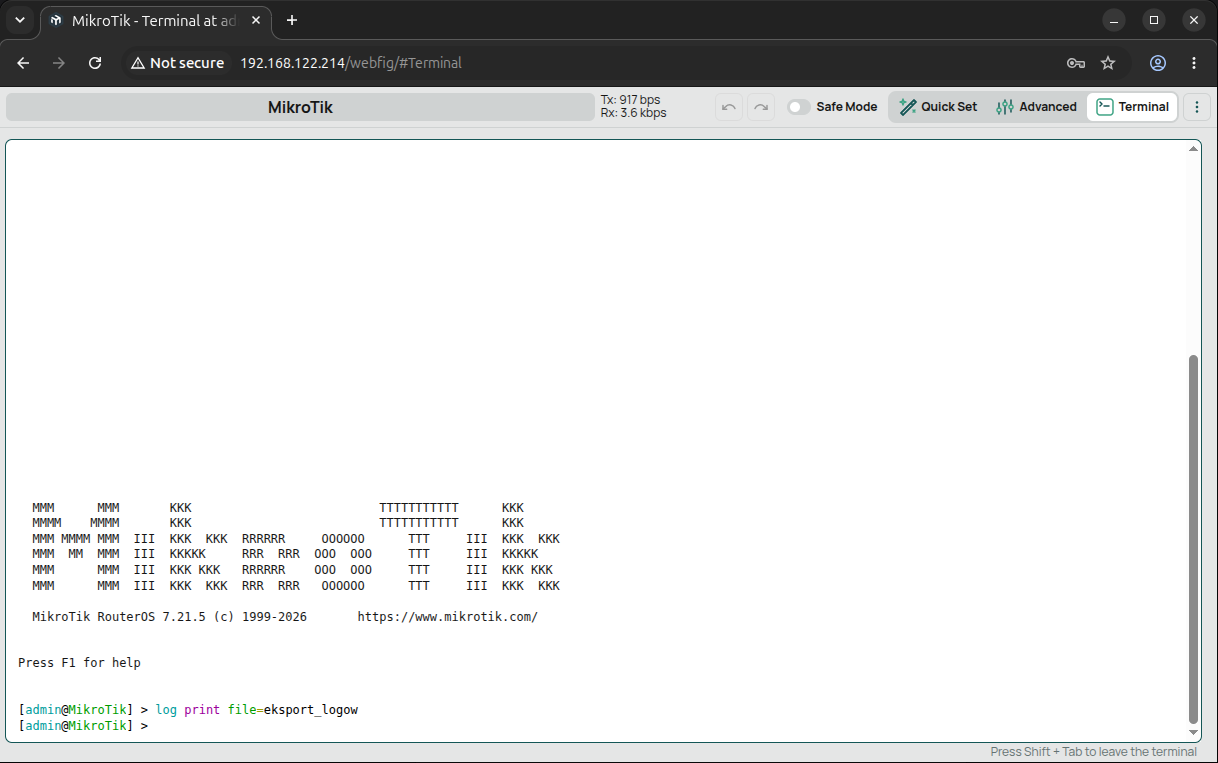Minimize the browser window
Screen dimensions: 1218x763
click(x=1115, y=20)
